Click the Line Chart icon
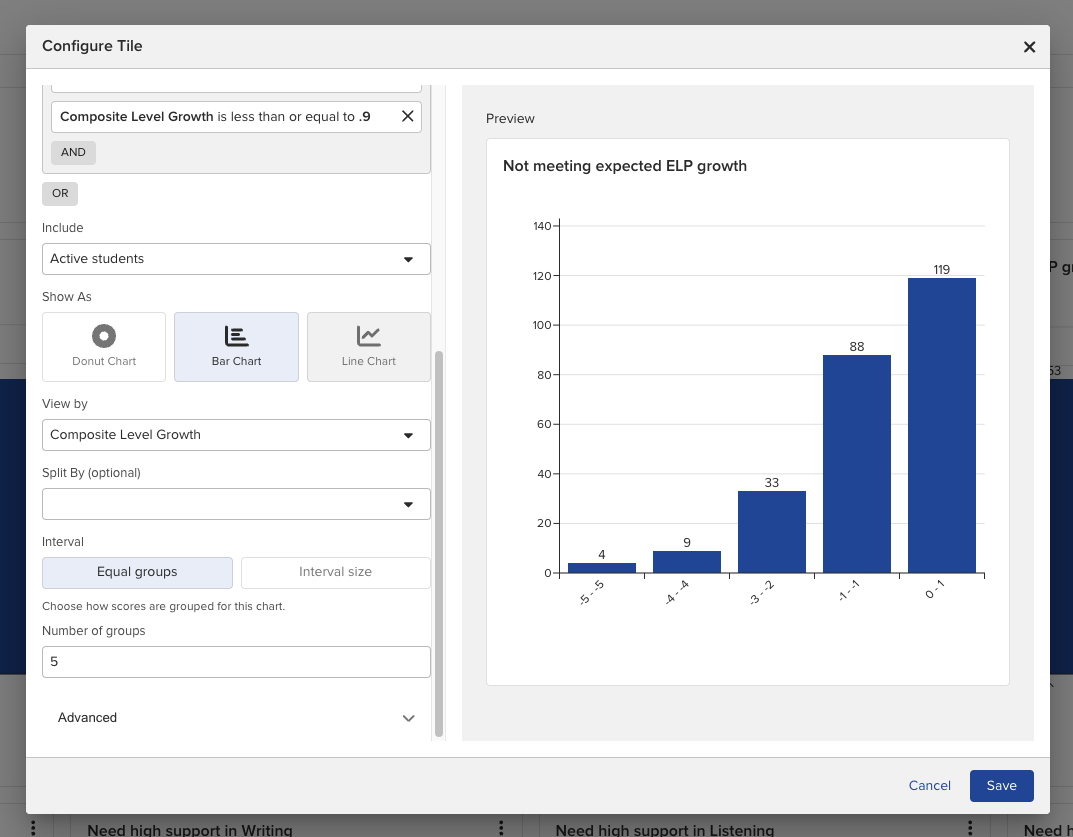Viewport: 1073px width, 837px height. tap(369, 336)
